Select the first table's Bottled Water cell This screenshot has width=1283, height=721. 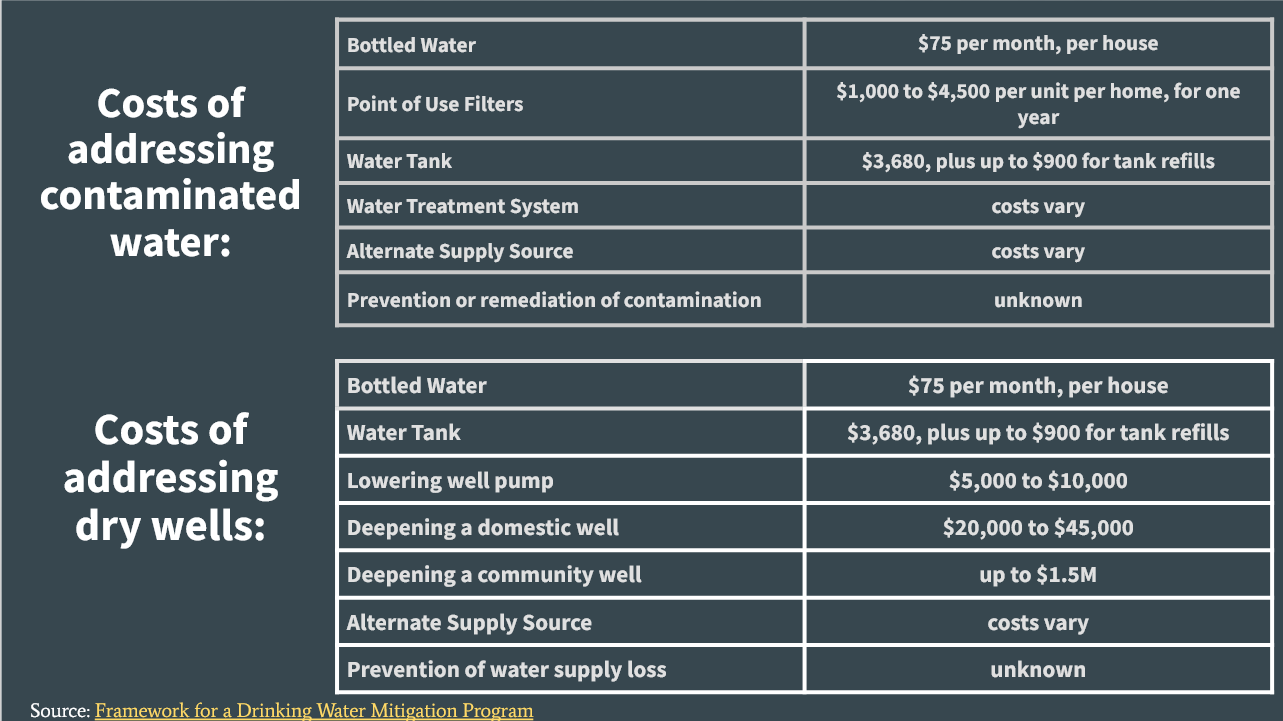(x=570, y=44)
